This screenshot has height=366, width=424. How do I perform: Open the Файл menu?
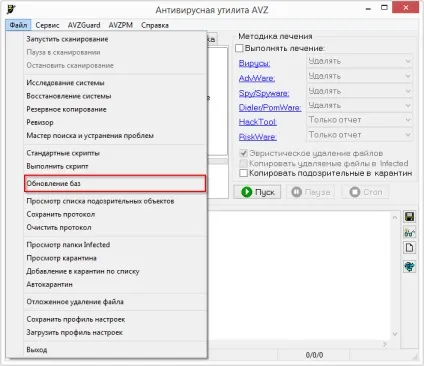pos(18,25)
